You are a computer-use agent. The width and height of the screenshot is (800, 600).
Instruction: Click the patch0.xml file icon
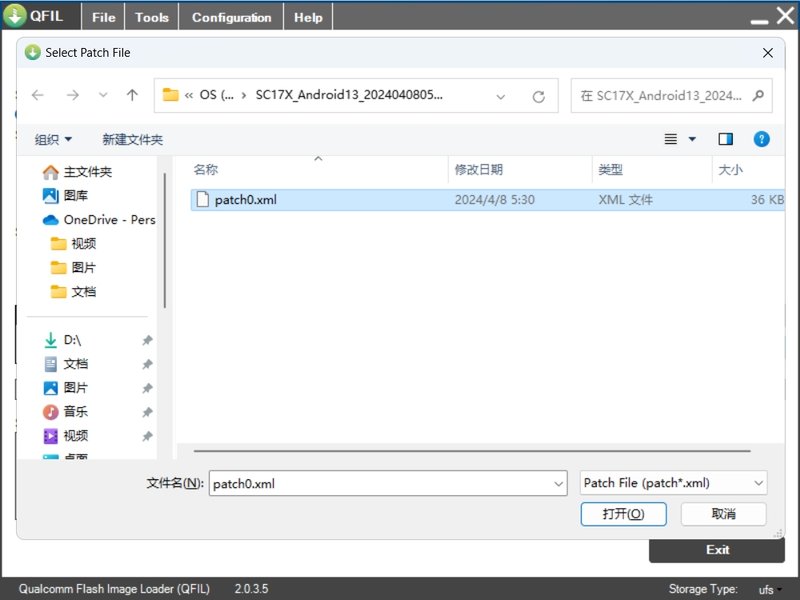pyautogui.click(x=203, y=199)
